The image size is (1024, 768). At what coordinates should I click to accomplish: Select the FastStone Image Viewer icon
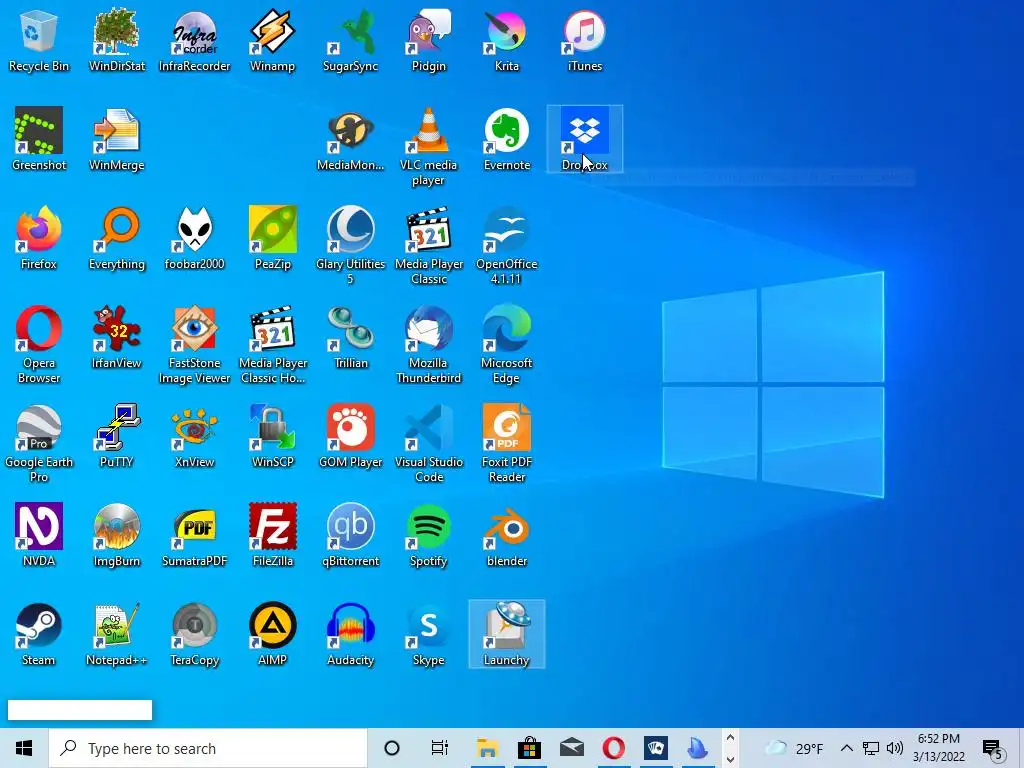(x=195, y=345)
